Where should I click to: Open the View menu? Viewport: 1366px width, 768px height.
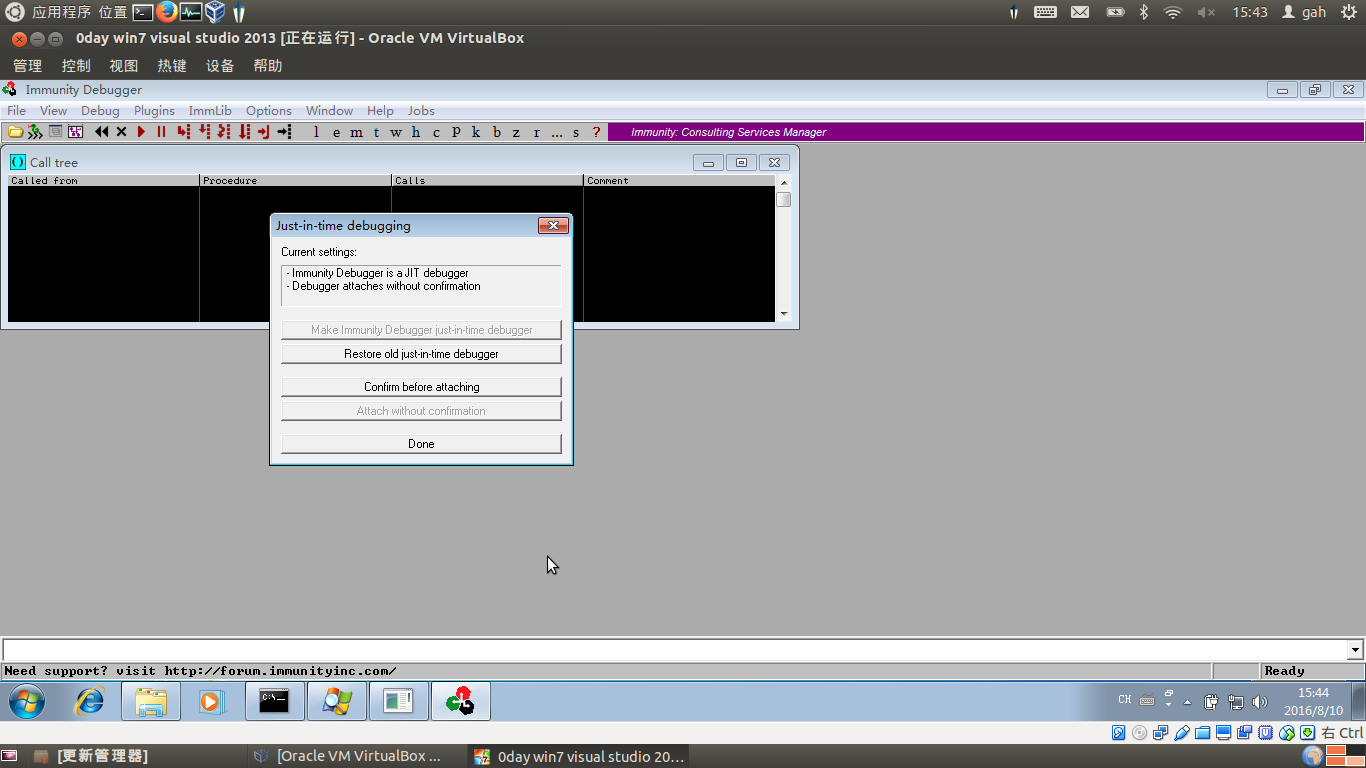(x=53, y=111)
